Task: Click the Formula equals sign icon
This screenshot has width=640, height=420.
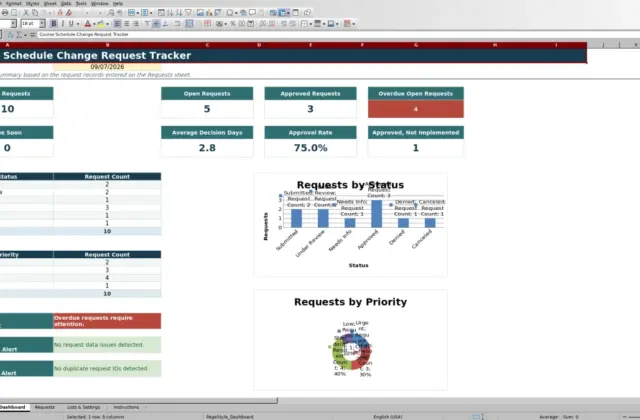Action: click(x=33, y=35)
